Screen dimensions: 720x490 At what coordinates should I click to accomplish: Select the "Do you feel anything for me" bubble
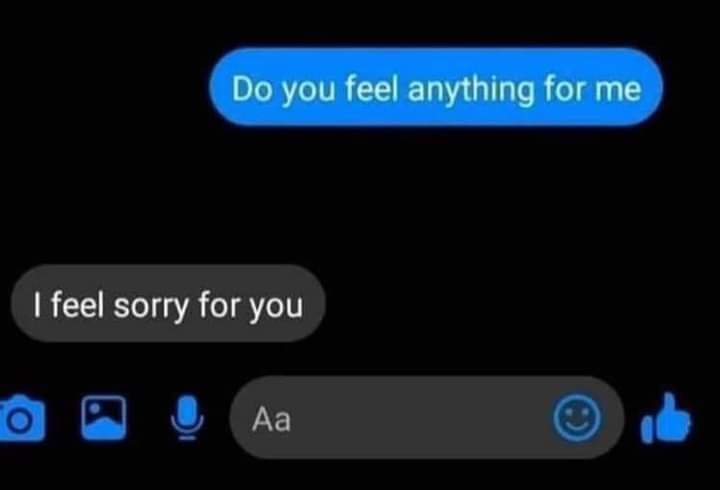(436, 87)
